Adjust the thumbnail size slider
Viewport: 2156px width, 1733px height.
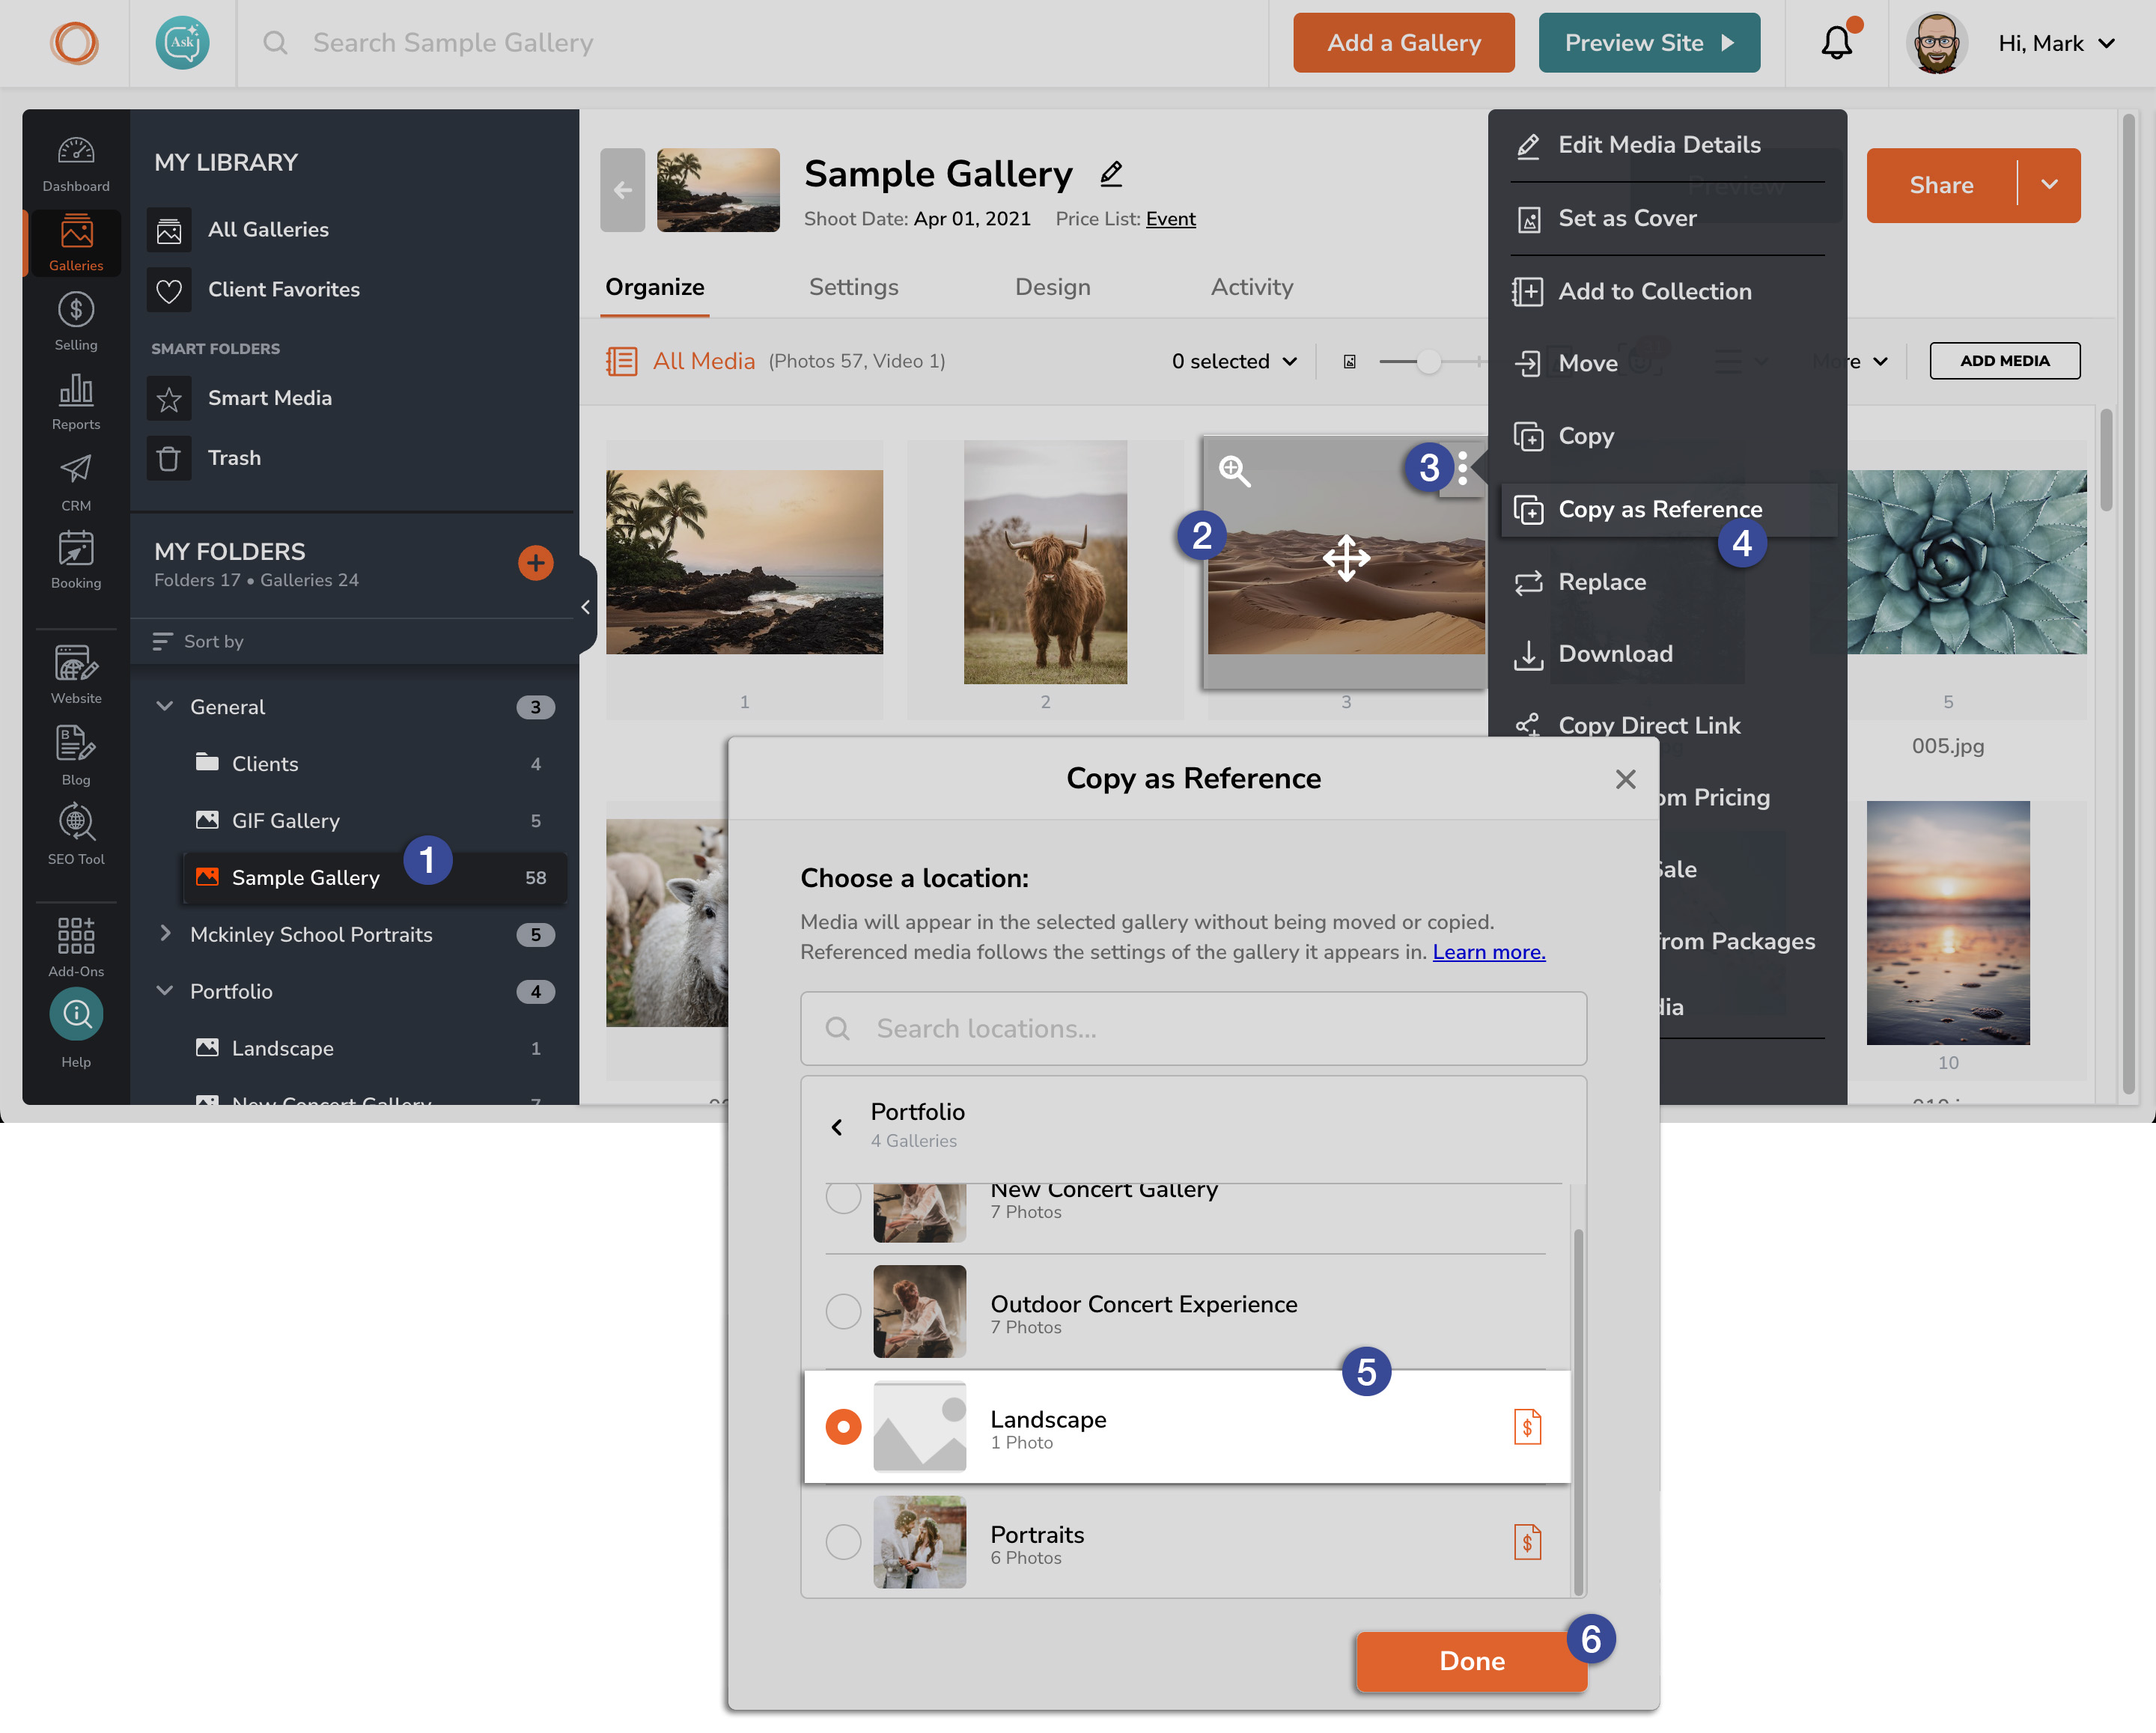click(x=1429, y=362)
